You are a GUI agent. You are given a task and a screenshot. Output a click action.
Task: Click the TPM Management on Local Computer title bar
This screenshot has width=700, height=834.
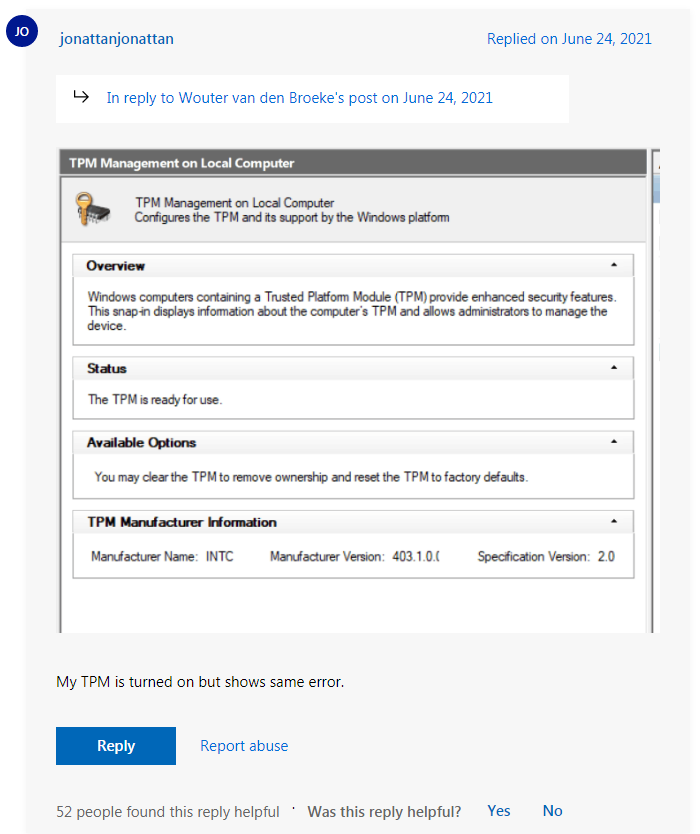pyautogui.click(x=353, y=163)
